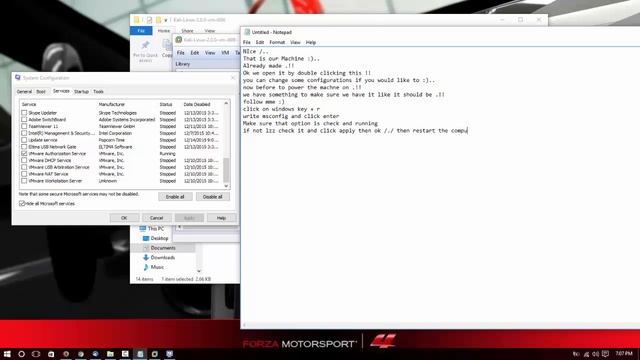
Task: Switch to the General tab in System Configuration
Action: pyautogui.click(x=24, y=91)
